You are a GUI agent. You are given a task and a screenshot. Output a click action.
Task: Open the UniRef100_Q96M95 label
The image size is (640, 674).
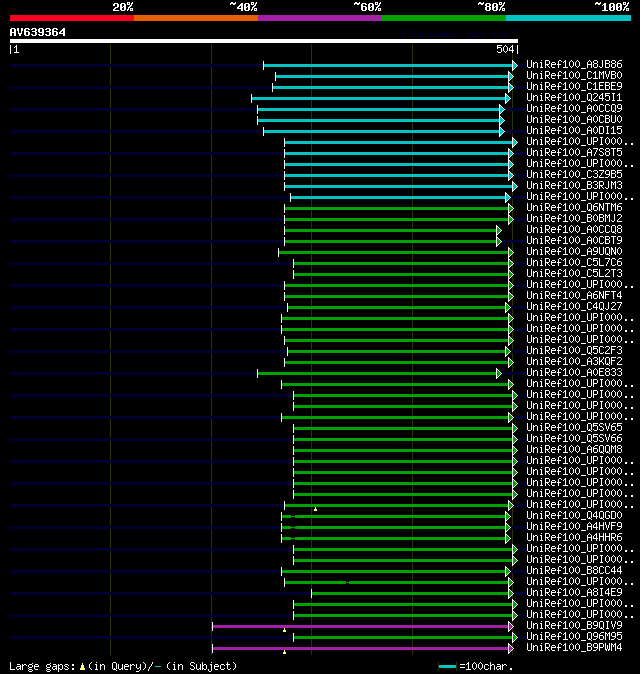tap(574, 637)
